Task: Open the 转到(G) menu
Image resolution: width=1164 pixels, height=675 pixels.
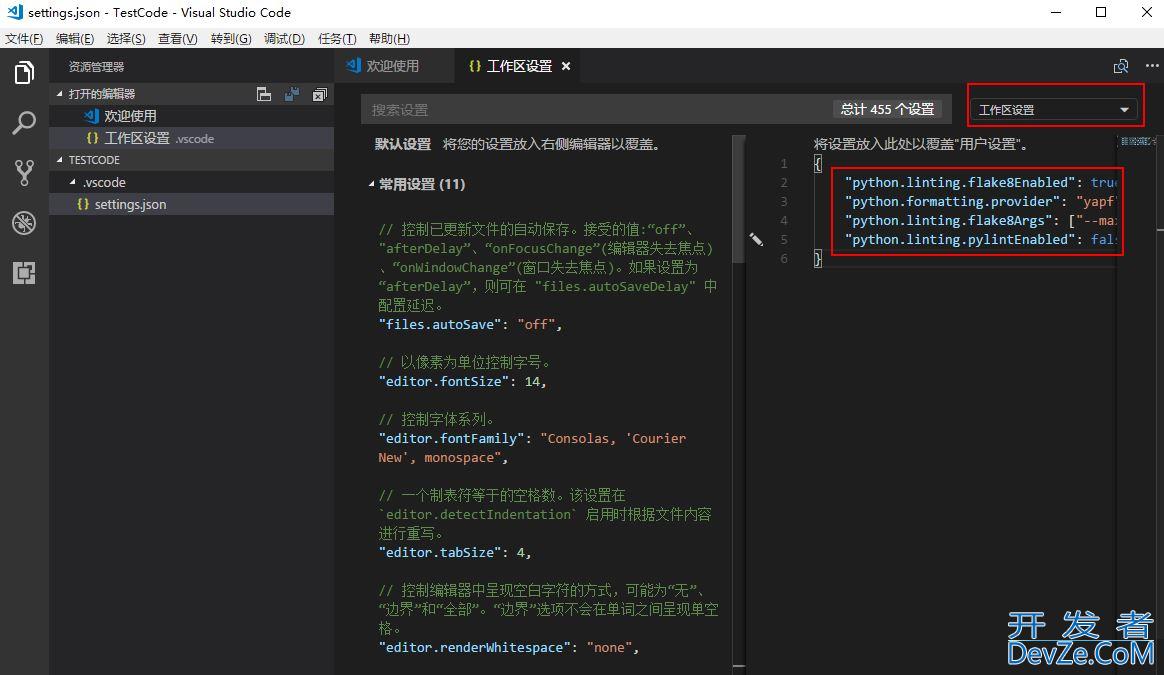Action: (x=231, y=39)
